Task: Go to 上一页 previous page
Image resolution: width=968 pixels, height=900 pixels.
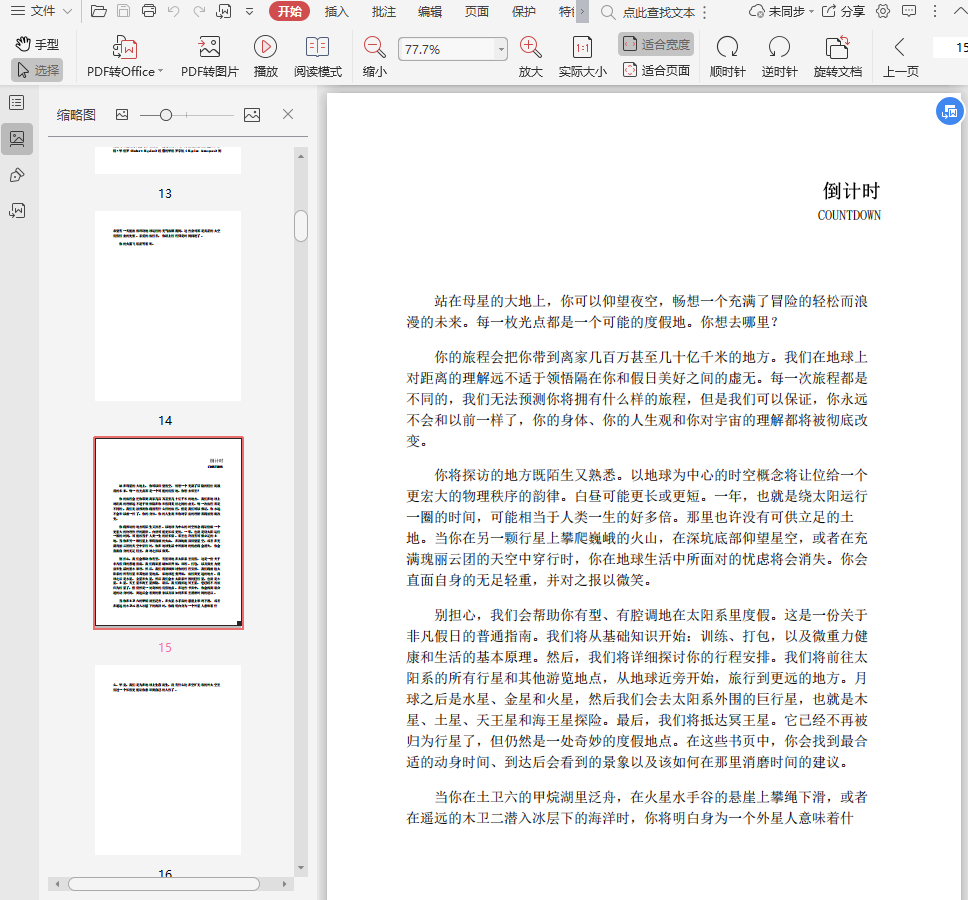Action: coord(900,57)
